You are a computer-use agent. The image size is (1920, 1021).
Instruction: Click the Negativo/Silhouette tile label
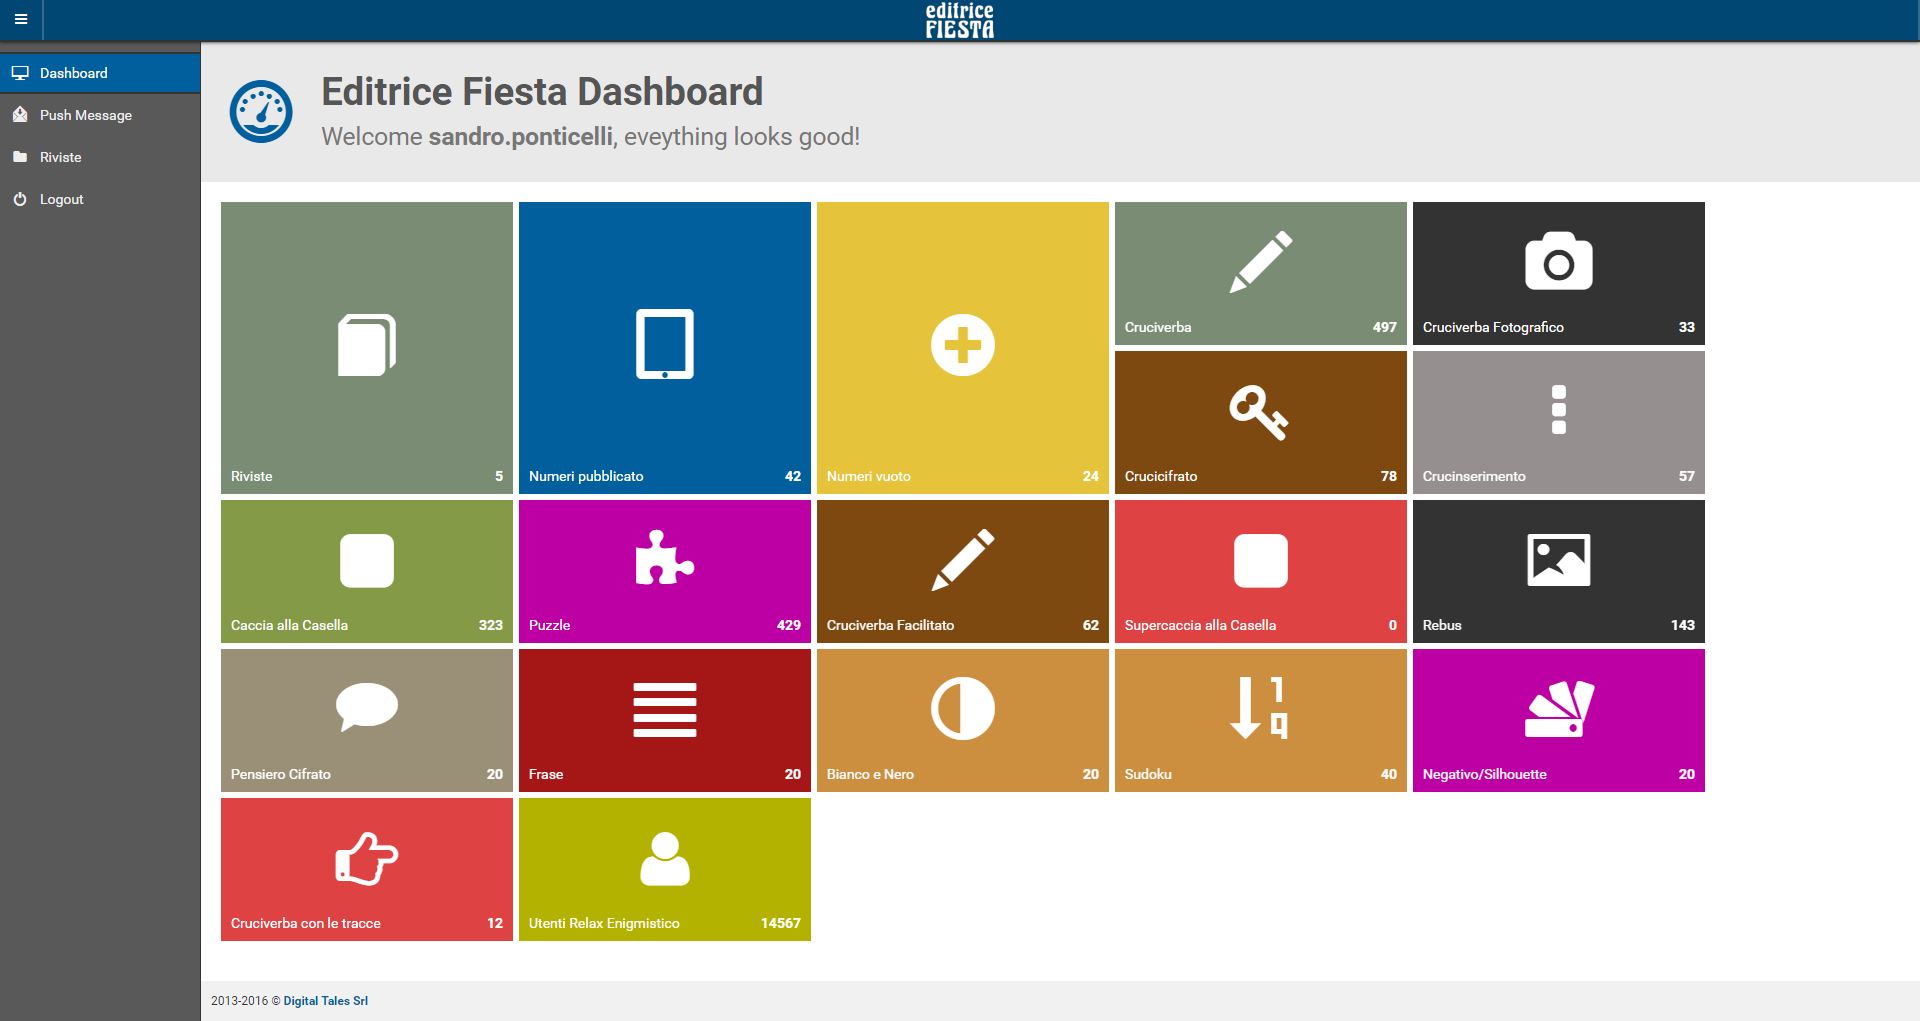click(x=1485, y=774)
